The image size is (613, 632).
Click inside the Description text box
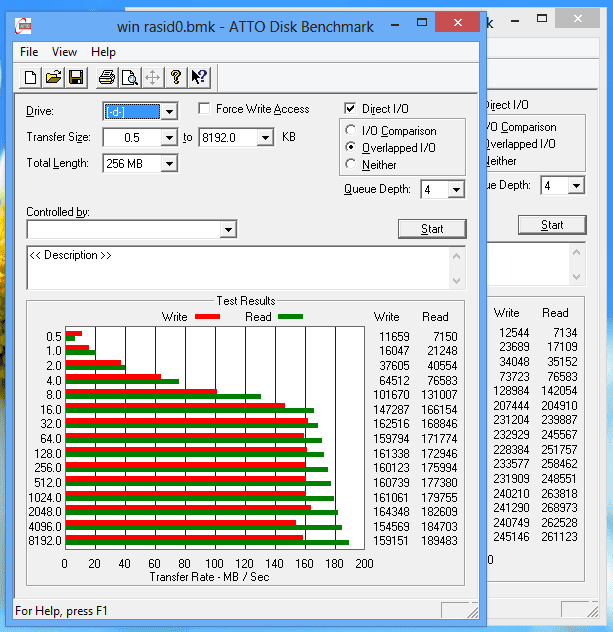tap(238, 268)
